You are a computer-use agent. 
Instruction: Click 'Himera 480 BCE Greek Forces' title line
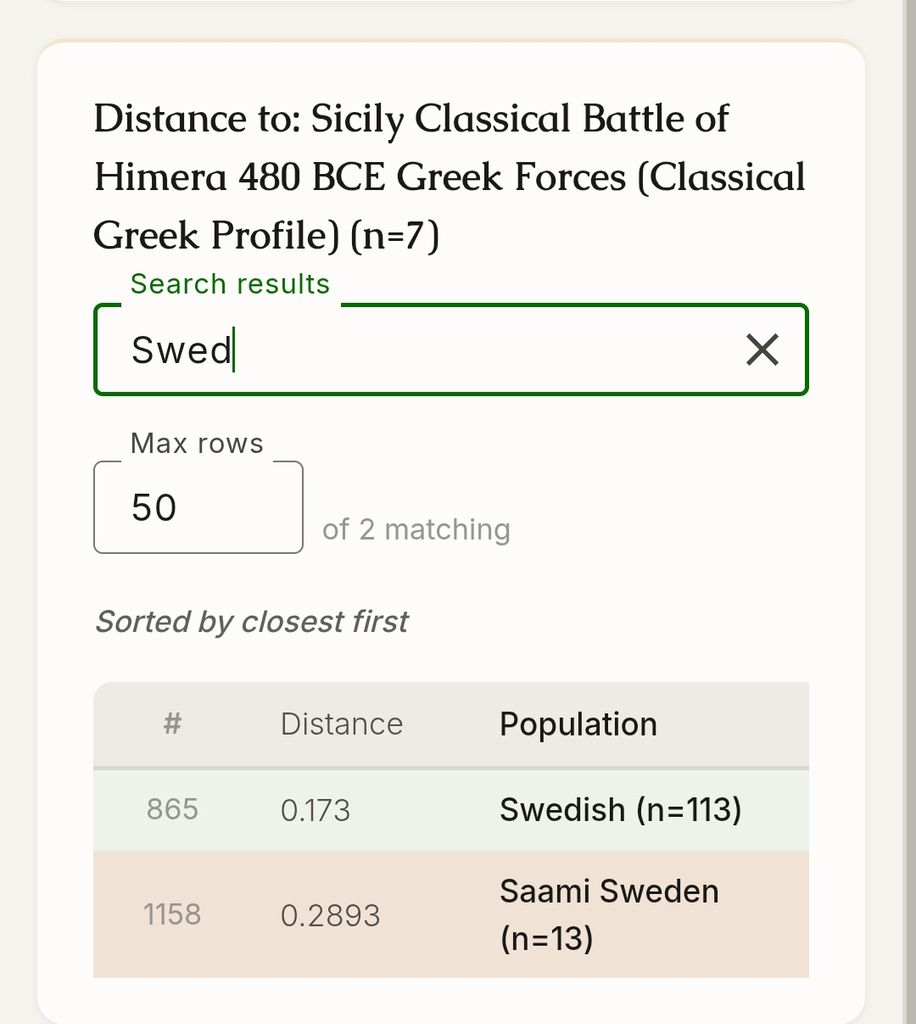(360, 177)
